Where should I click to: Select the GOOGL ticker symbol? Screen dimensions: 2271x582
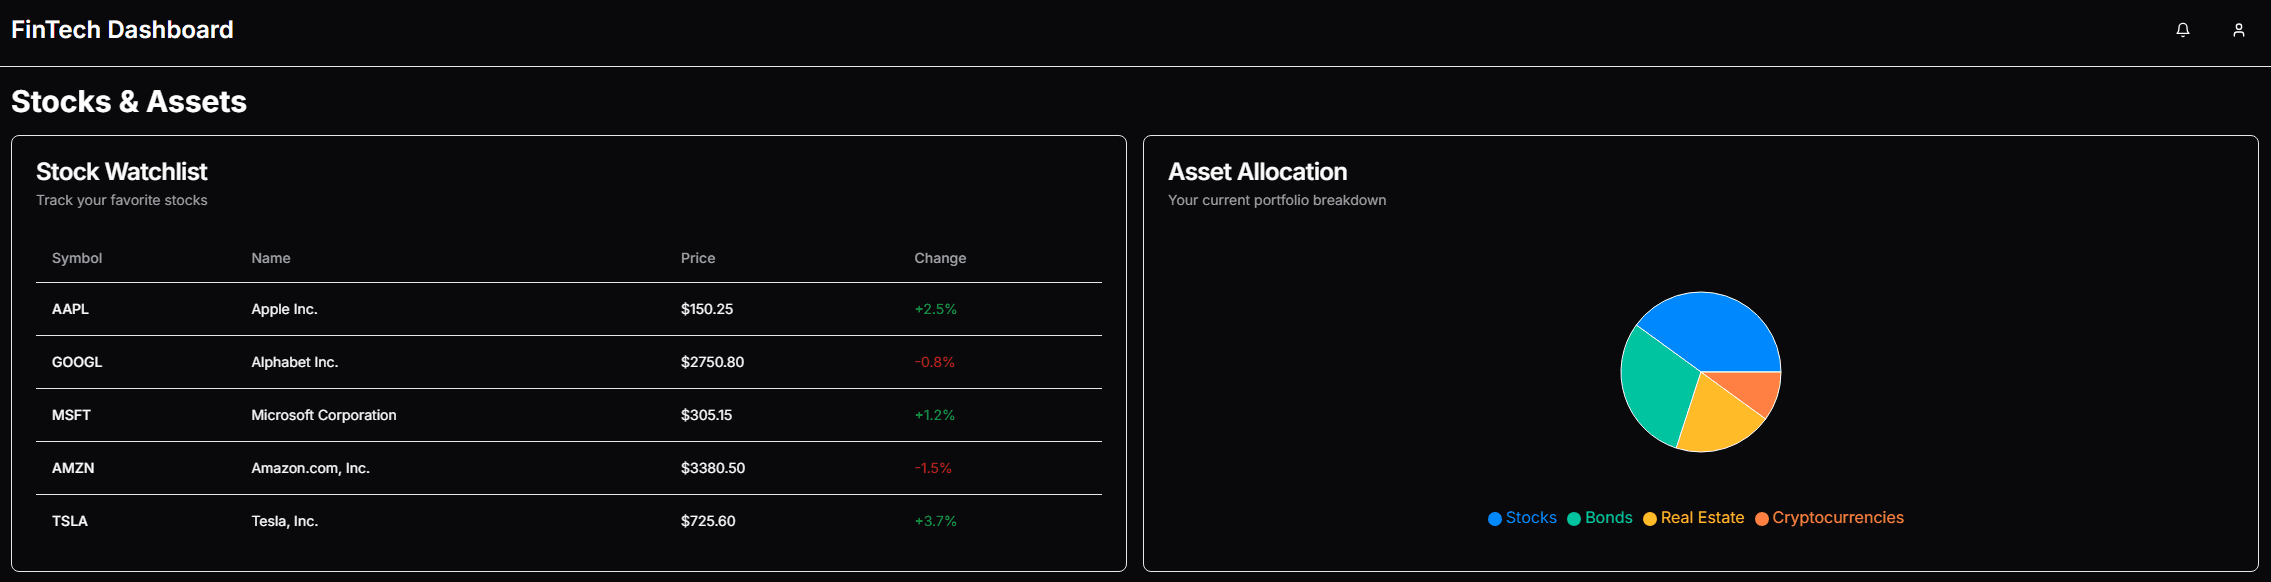point(77,362)
